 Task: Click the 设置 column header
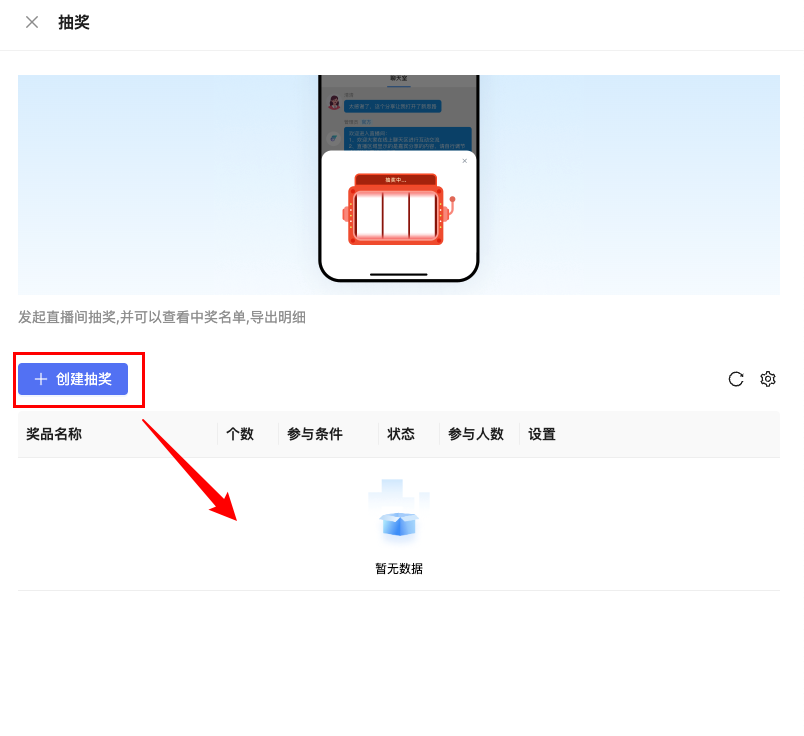click(x=542, y=434)
